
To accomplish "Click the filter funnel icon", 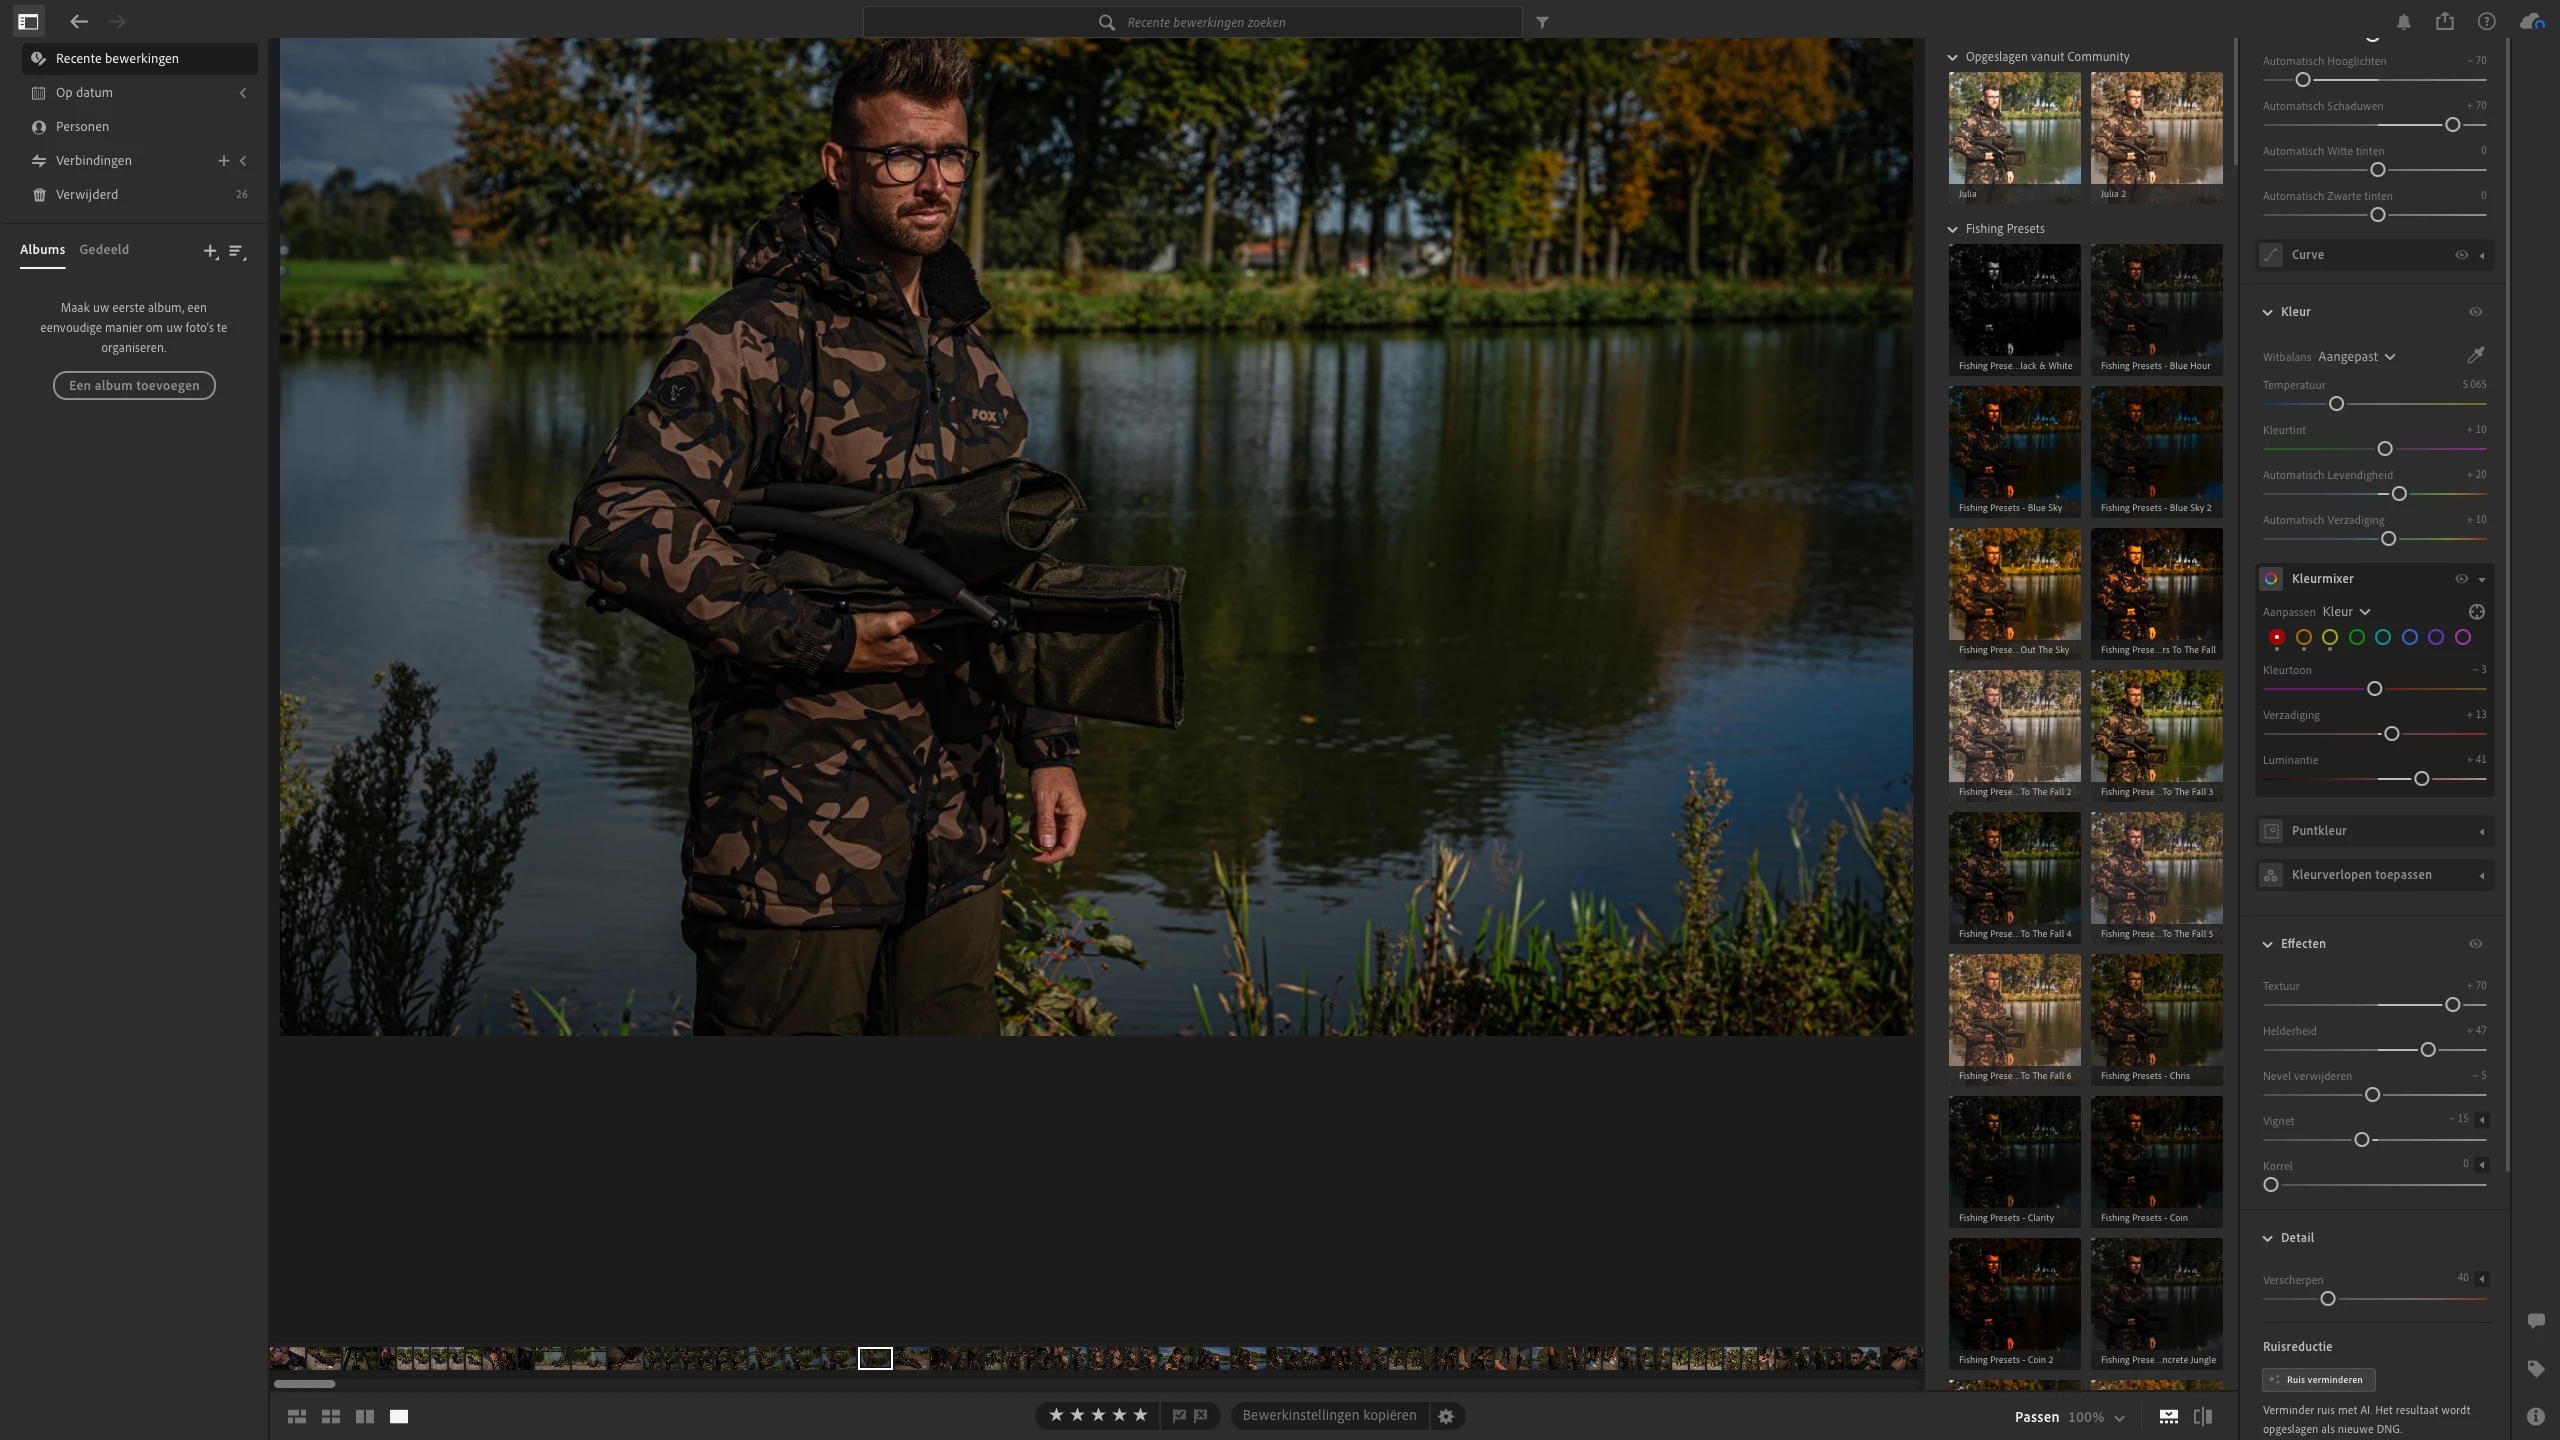I will point(1542,22).
